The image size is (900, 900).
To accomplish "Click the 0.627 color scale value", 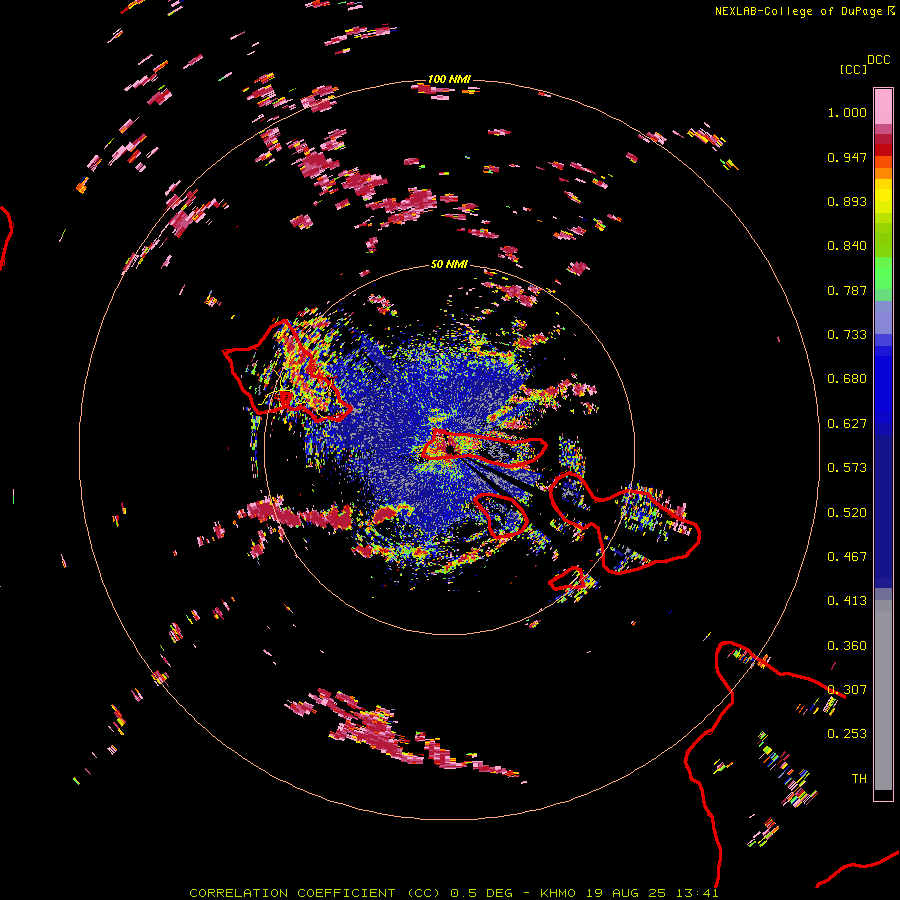I will click(847, 424).
